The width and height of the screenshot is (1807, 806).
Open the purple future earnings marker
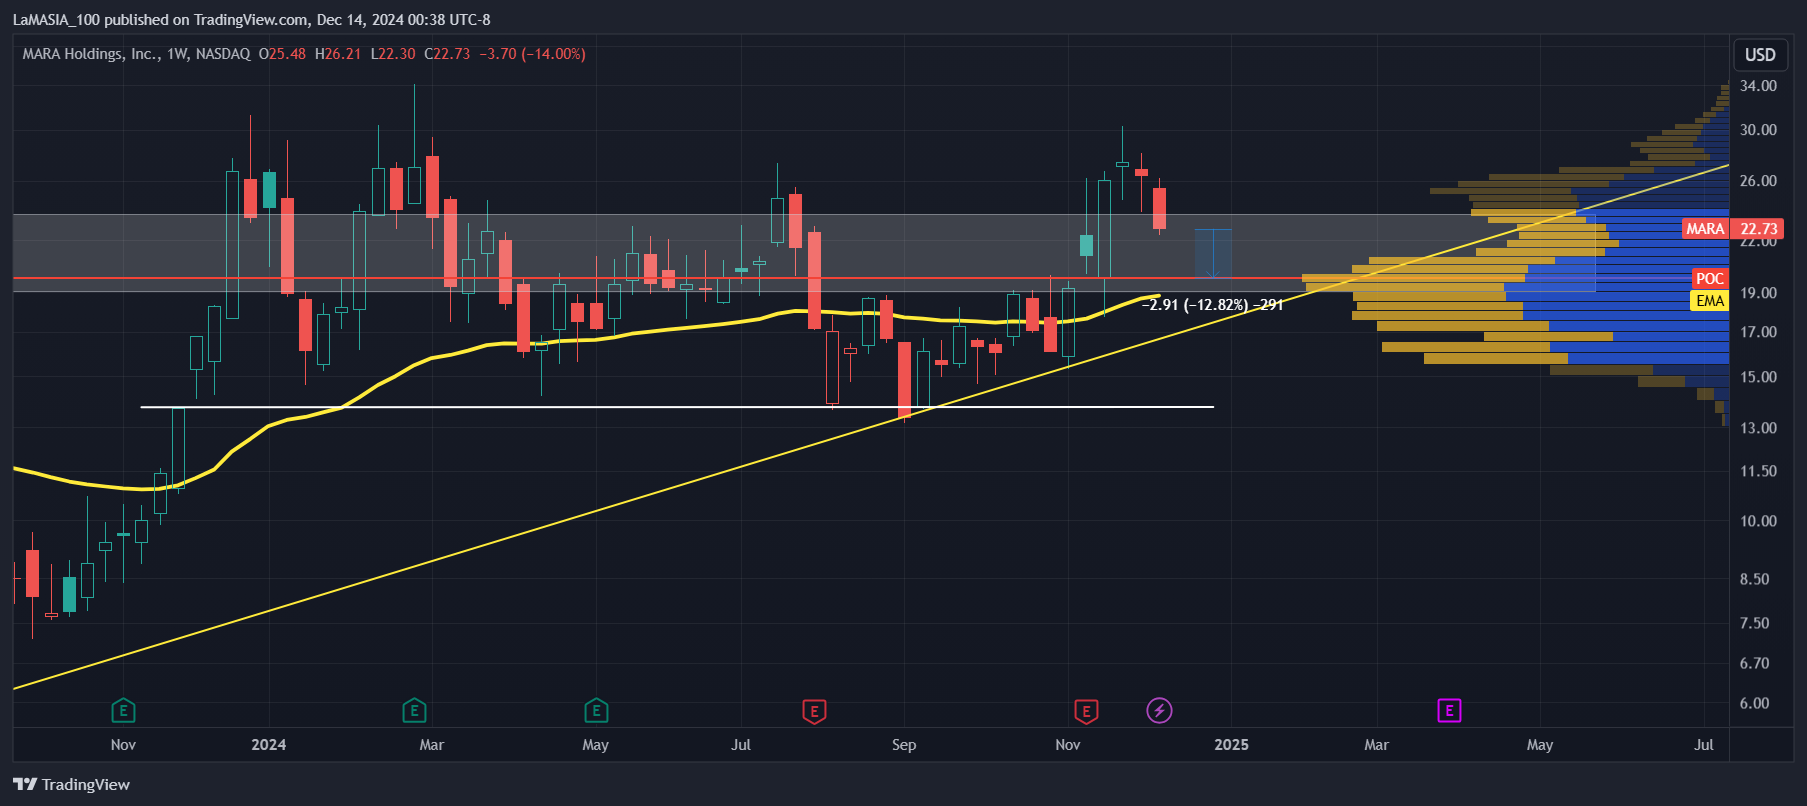[x=1449, y=711]
